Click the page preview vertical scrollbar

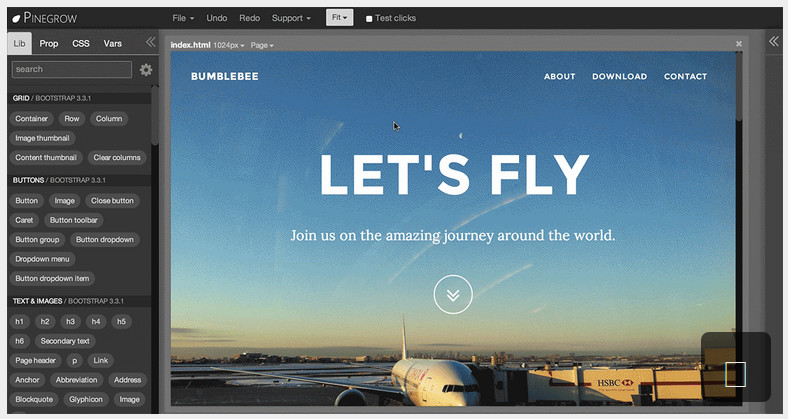(x=739, y=86)
